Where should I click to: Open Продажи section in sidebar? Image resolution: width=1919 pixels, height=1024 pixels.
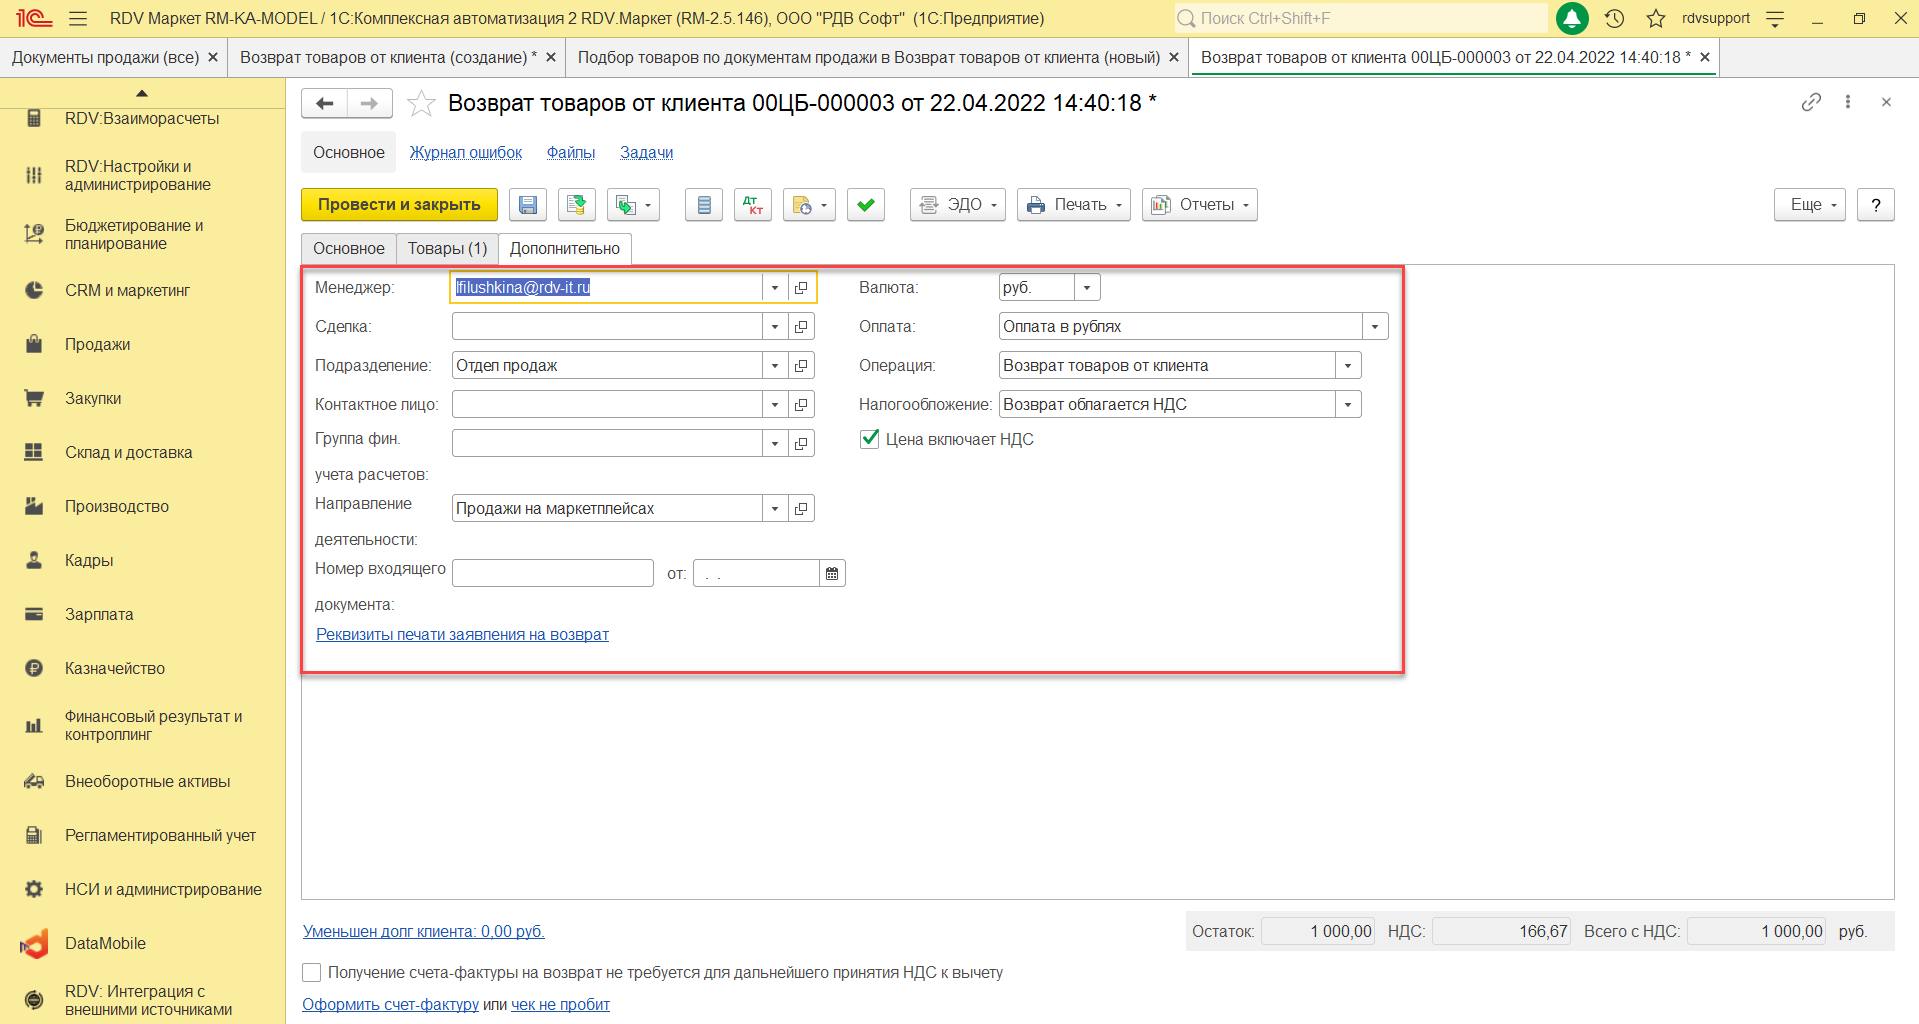point(97,344)
